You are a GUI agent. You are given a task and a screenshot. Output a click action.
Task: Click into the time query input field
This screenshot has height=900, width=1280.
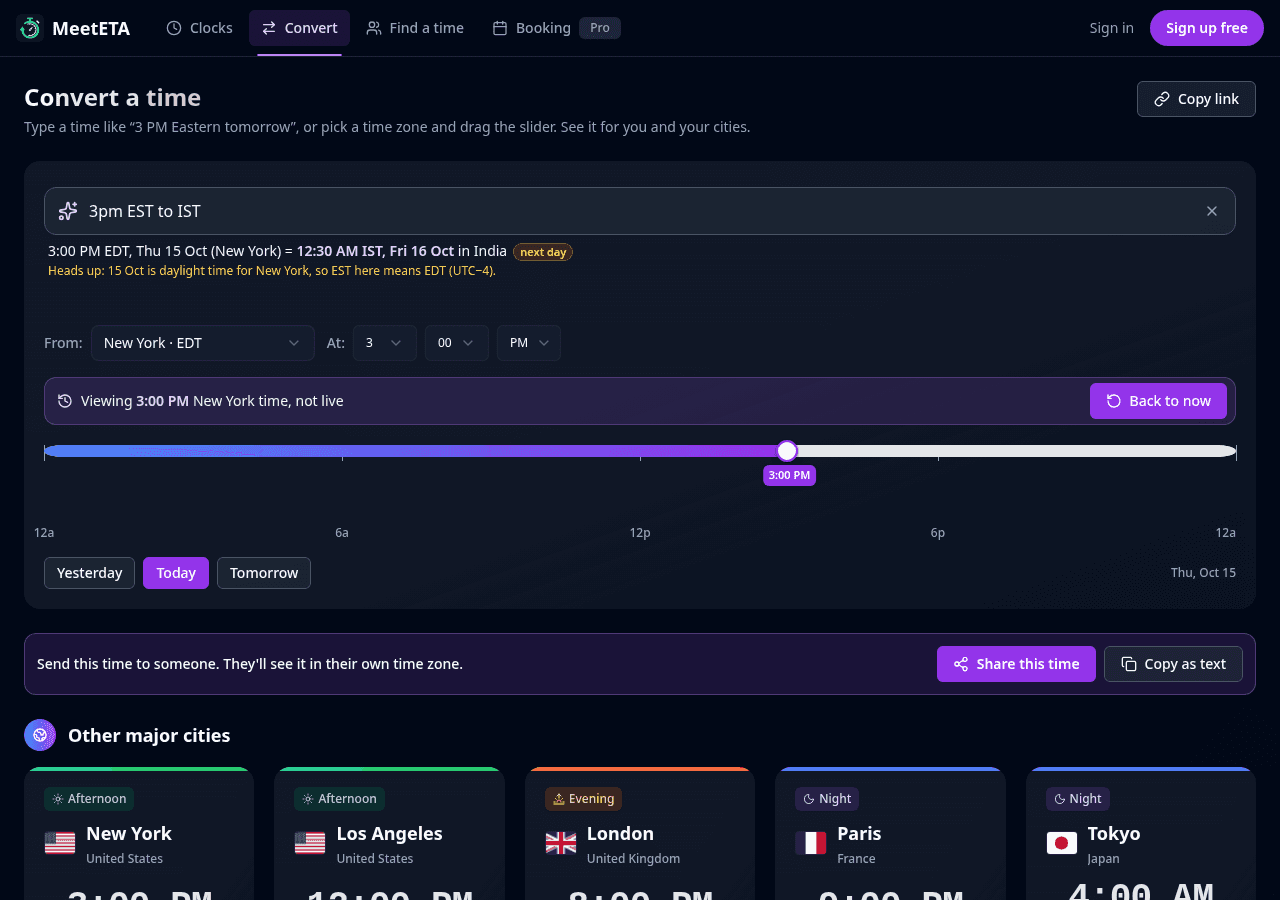640,211
